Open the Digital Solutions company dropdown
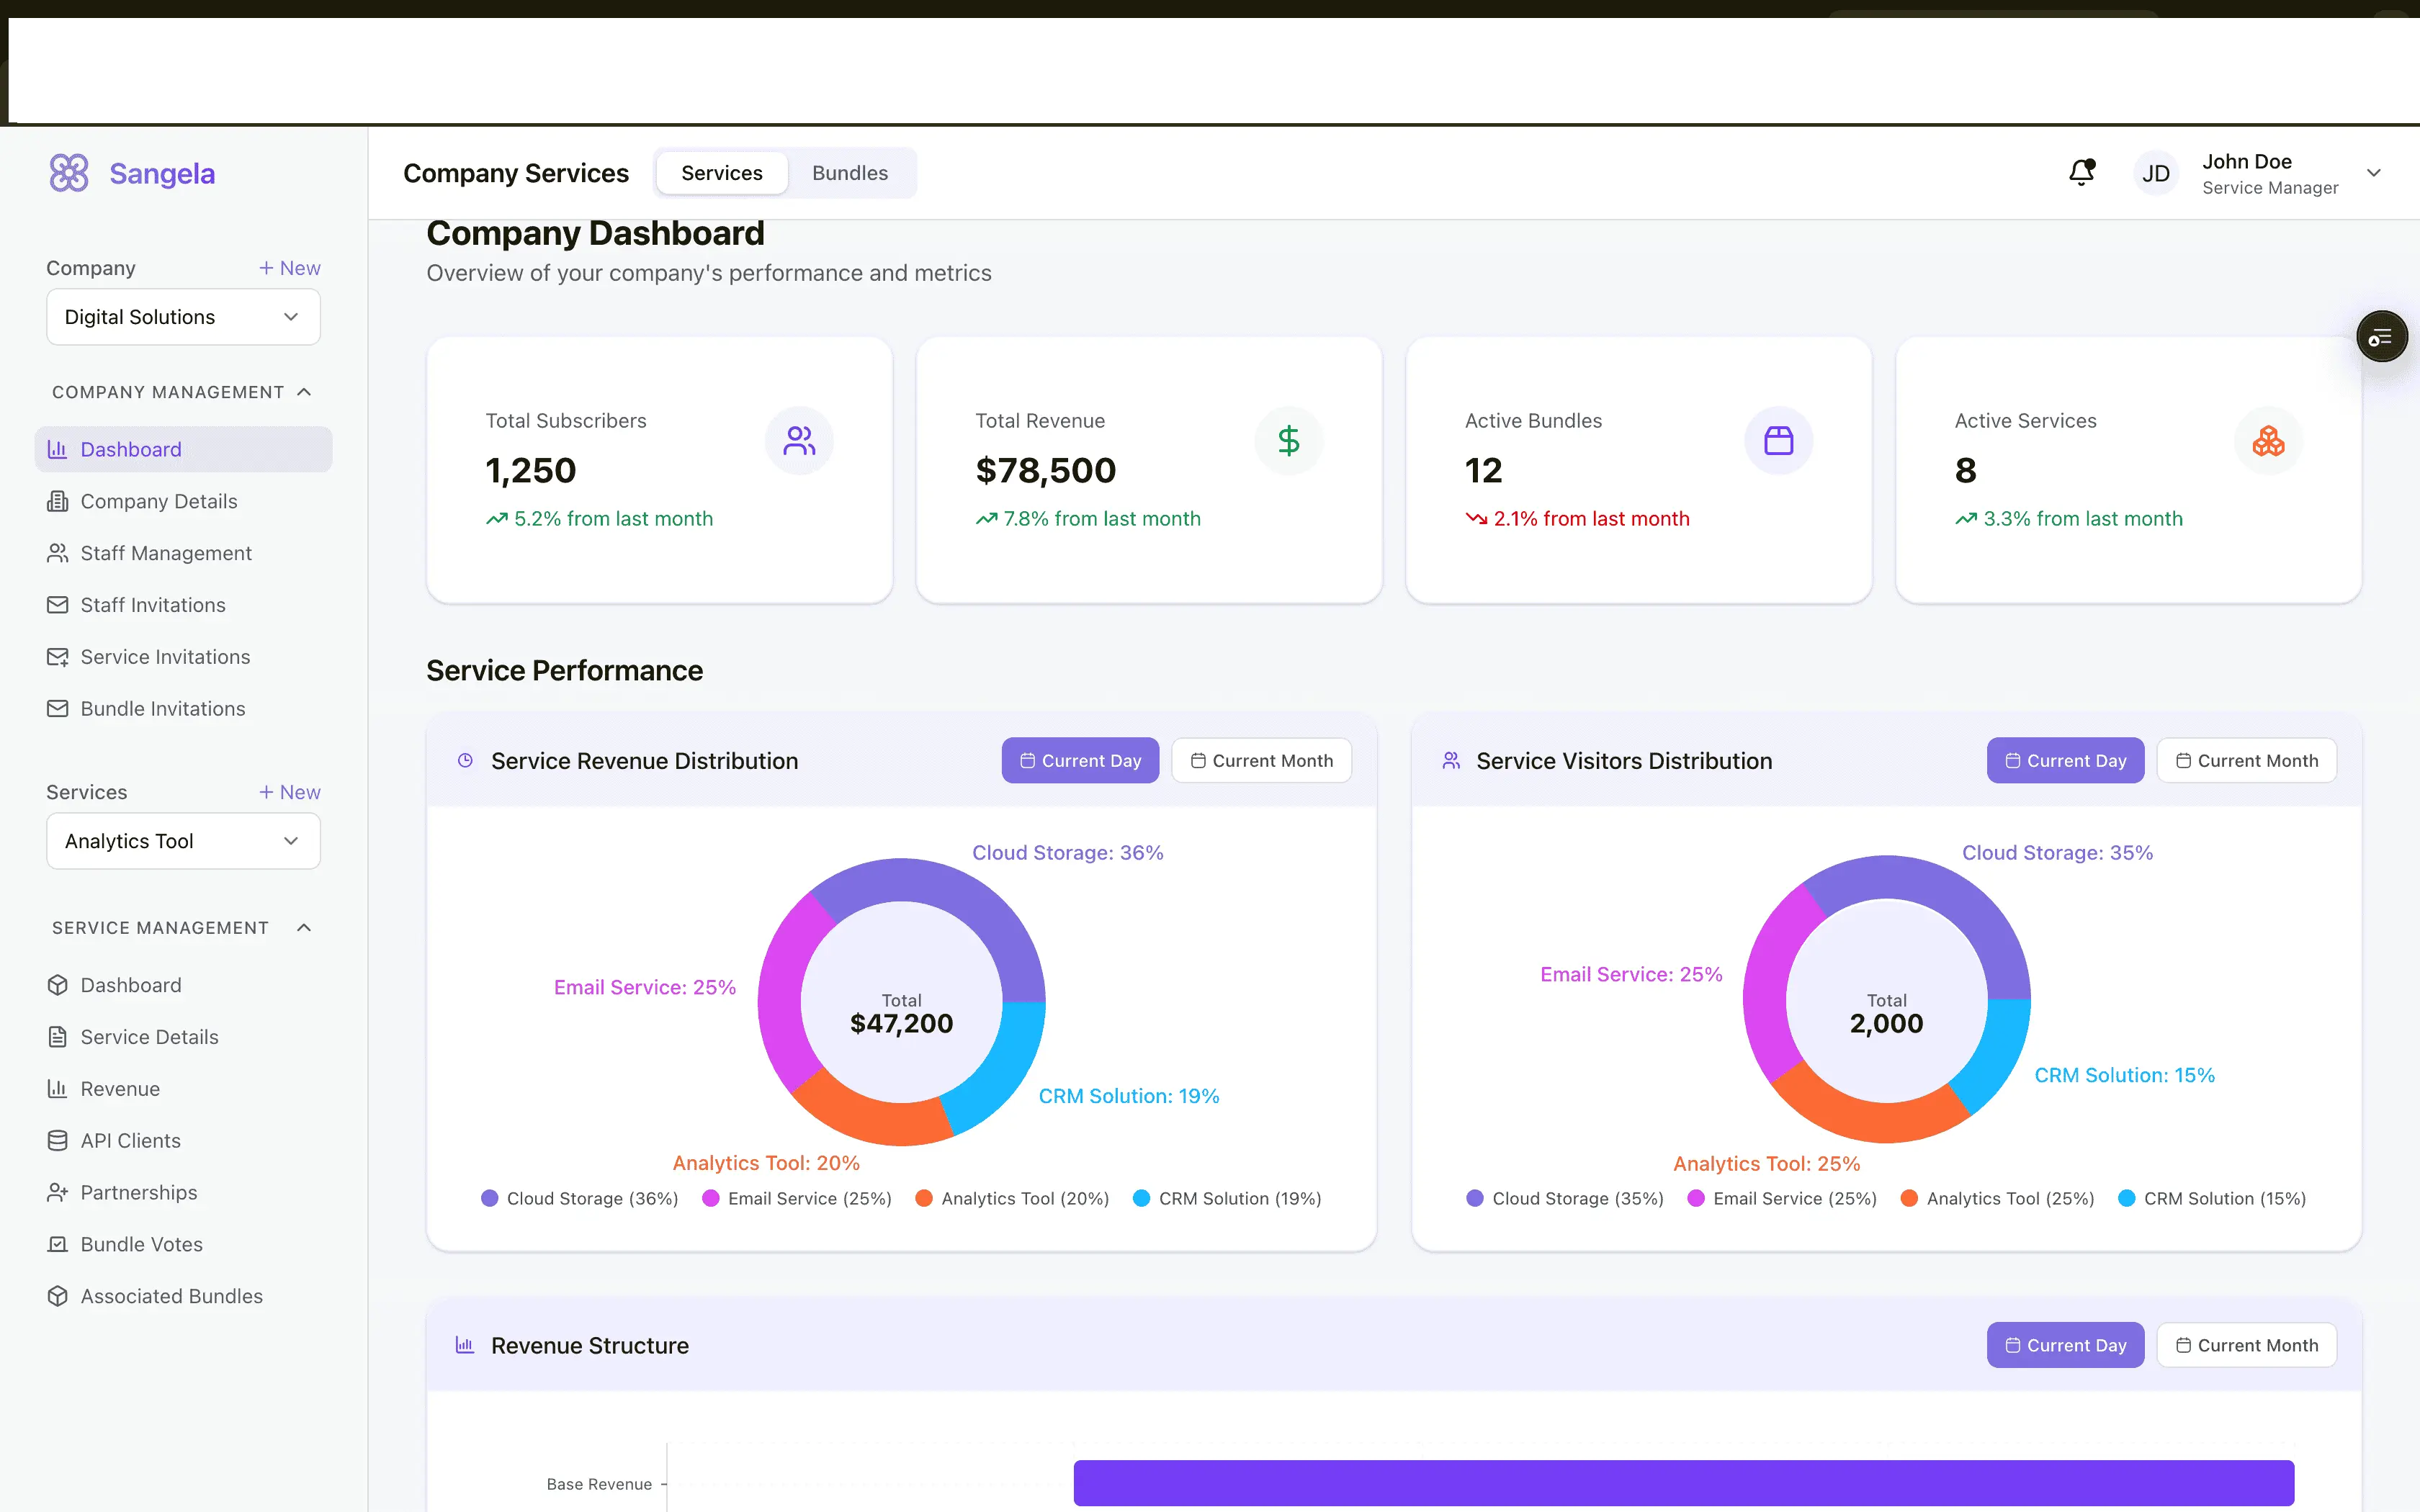 click(183, 317)
